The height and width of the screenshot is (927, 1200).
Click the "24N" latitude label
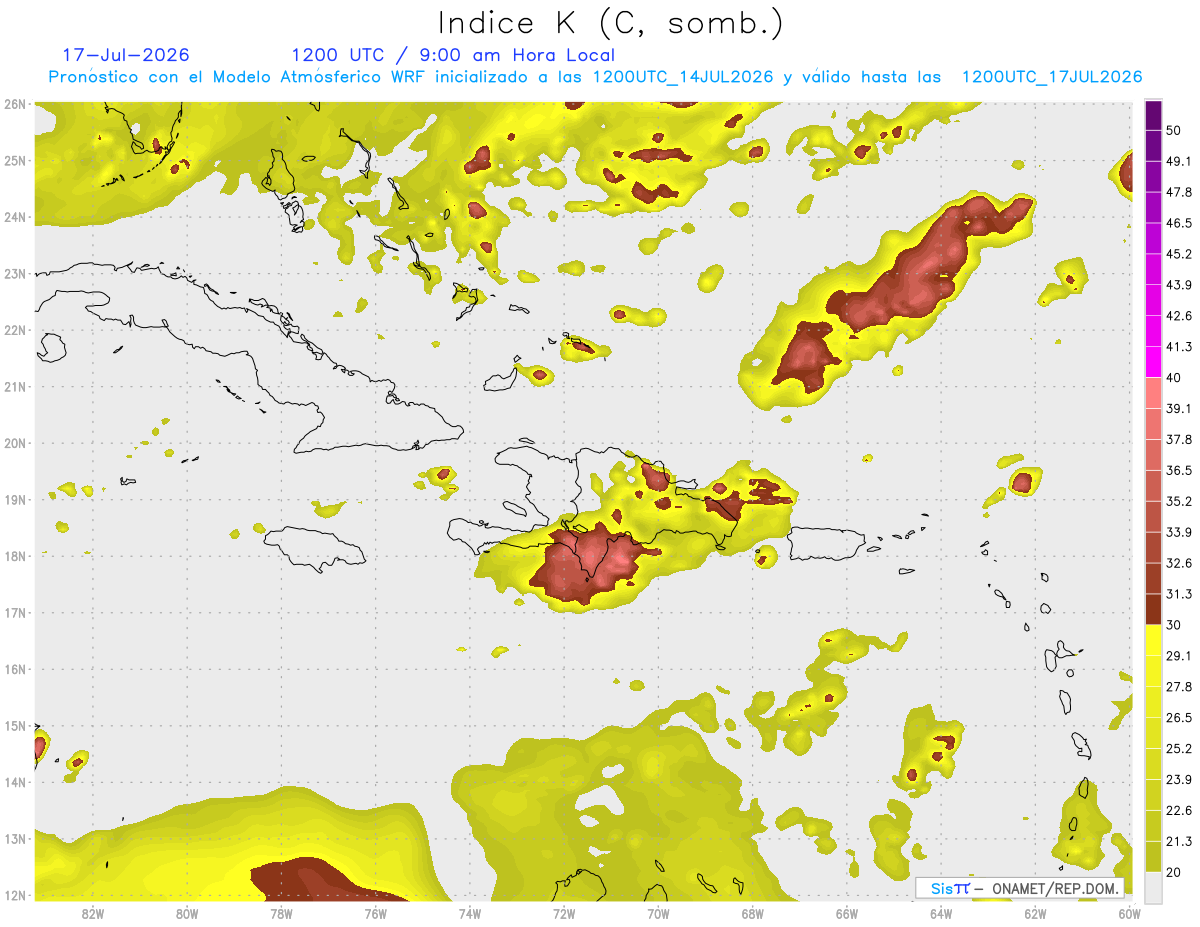[x=15, y=217]
